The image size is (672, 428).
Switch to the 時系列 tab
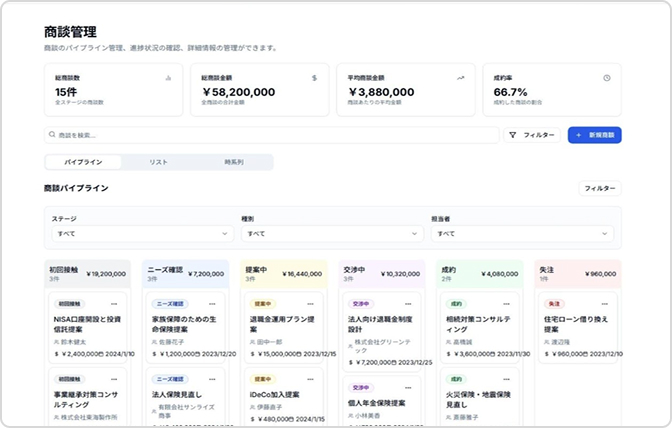tap(234, 162)
